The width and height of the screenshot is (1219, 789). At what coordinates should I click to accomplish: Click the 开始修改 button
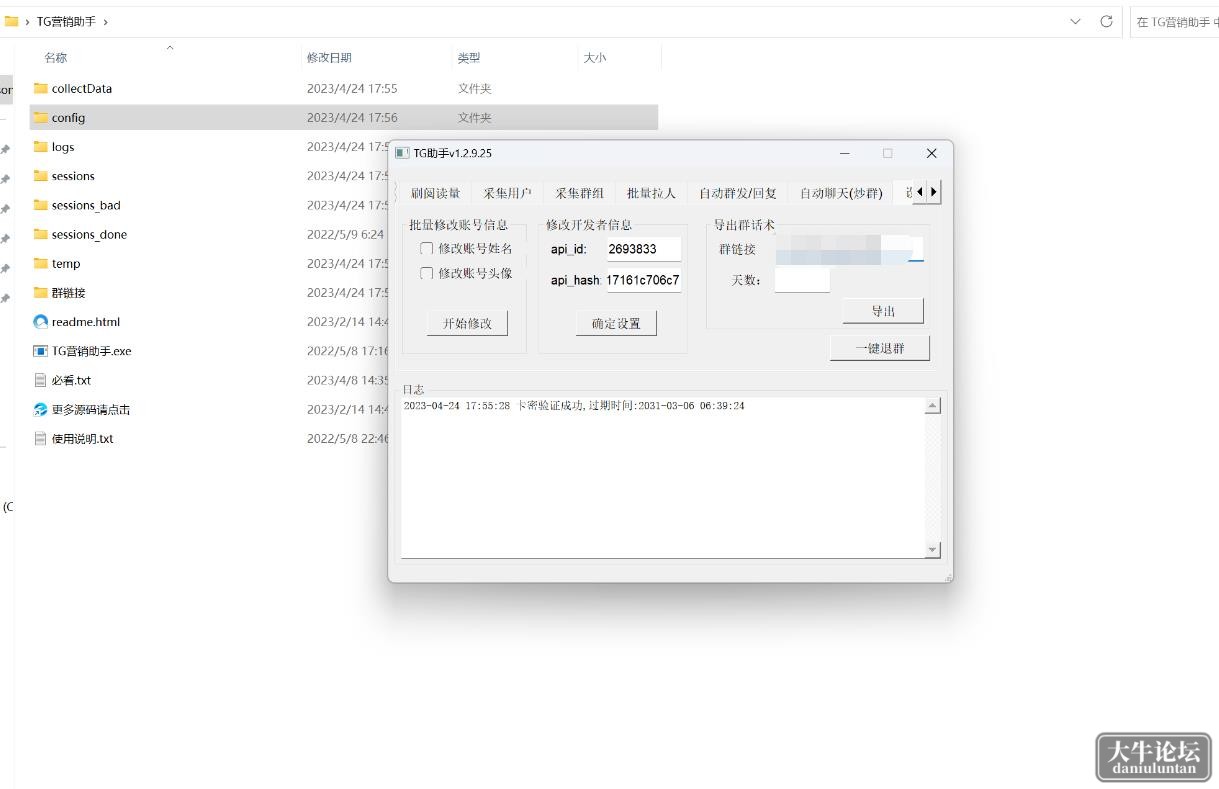click(x=467, y=323)
